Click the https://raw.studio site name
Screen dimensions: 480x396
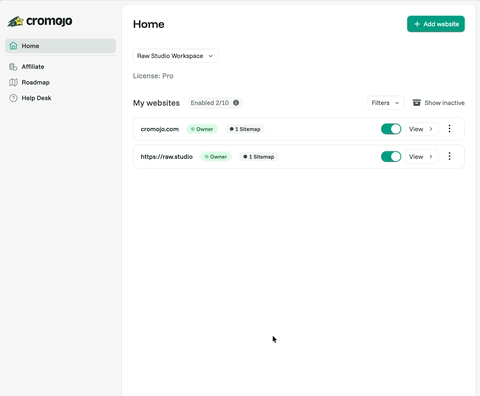click(x=167, y=157)
